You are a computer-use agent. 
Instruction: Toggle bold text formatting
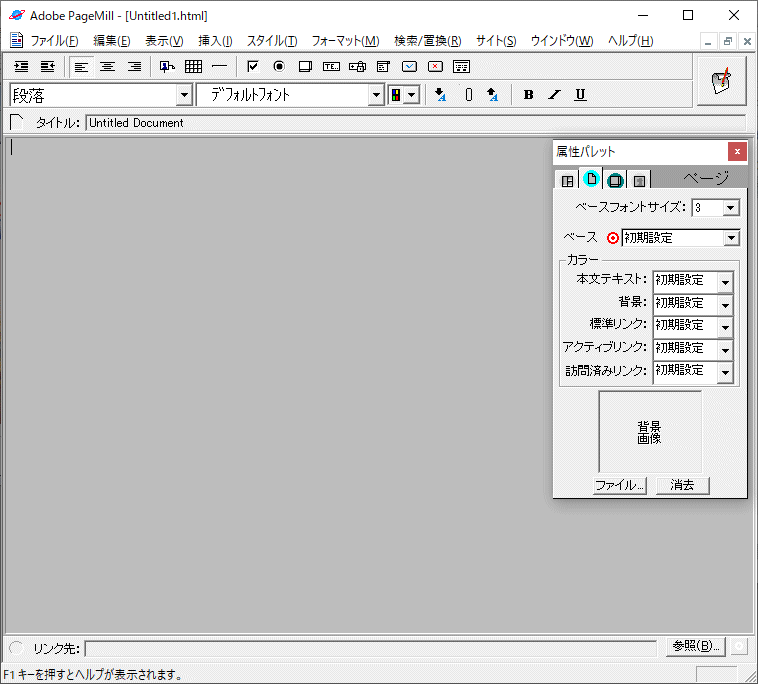(529, 95)
